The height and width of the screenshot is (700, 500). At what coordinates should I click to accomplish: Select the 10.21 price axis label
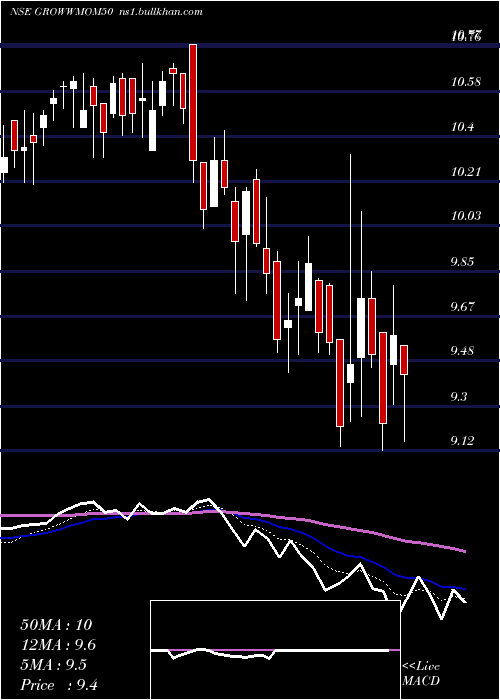(466, 171)
